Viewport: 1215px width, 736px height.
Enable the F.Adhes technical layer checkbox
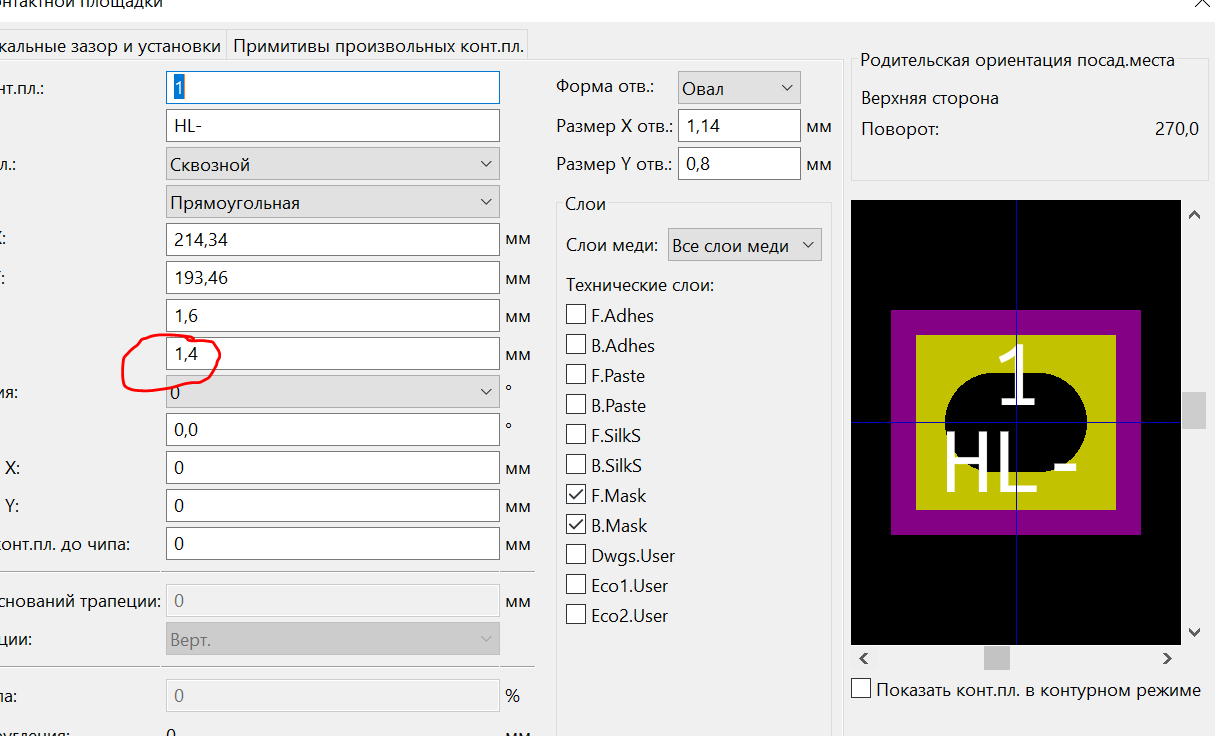point(576,315)
